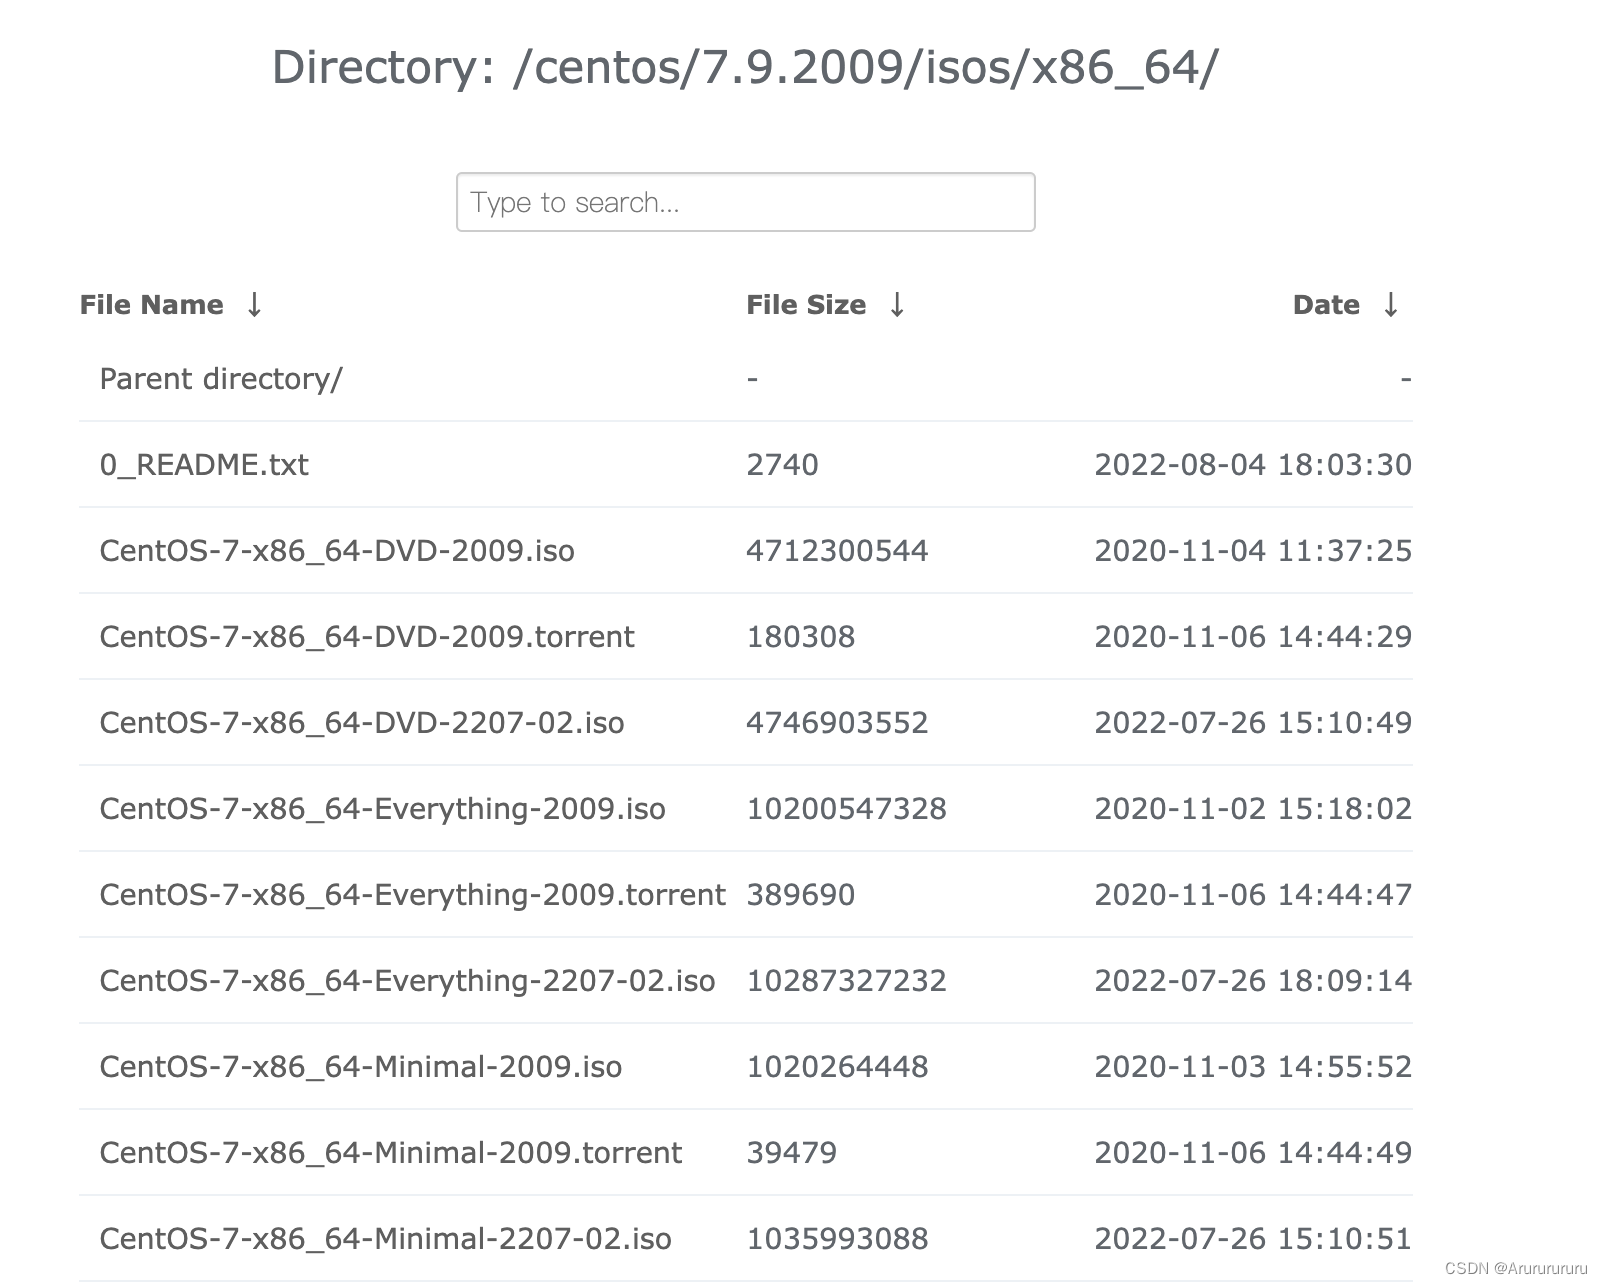Image resolution: width=1602 pixels, height=1284 pixels.
Task: Click date 2020-11-06 14:44:29
Action: point(1253,637)
